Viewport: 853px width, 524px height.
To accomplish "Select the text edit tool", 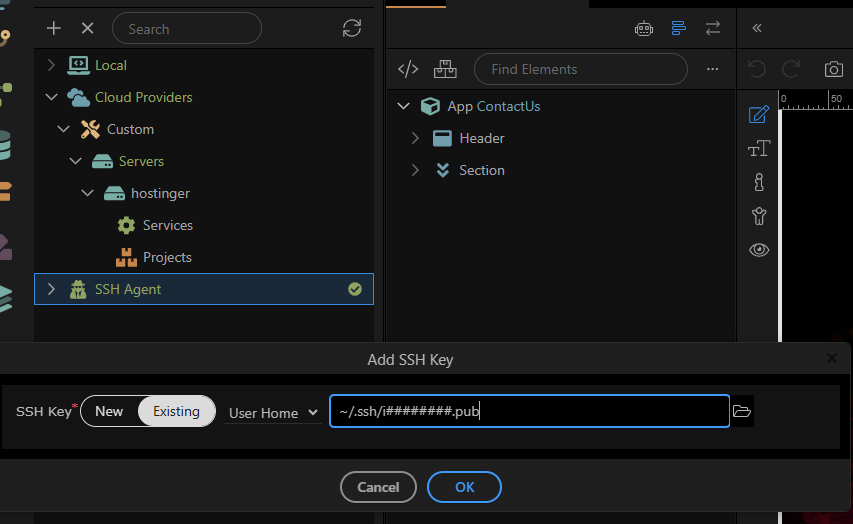I will tap(759, 148).
